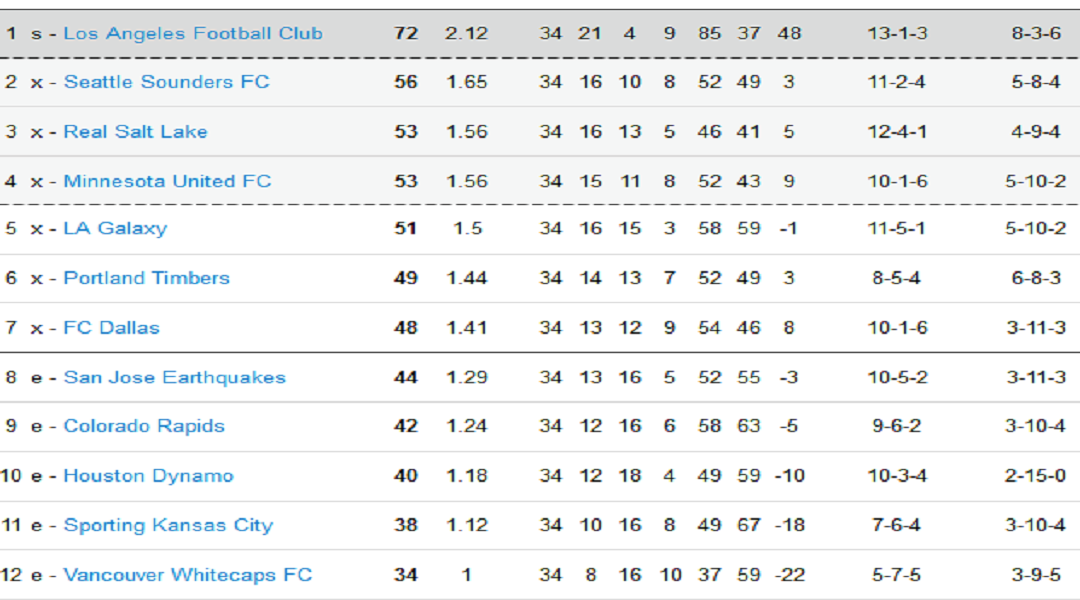Select Seattle Sounders' 11-2-4 home record
This screenshot has height=600, width=1080.
[896, 82]
